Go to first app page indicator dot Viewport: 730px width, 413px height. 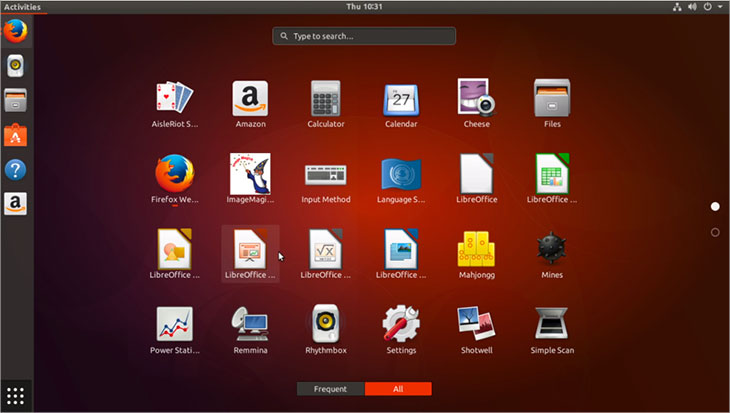click(715, 206)
